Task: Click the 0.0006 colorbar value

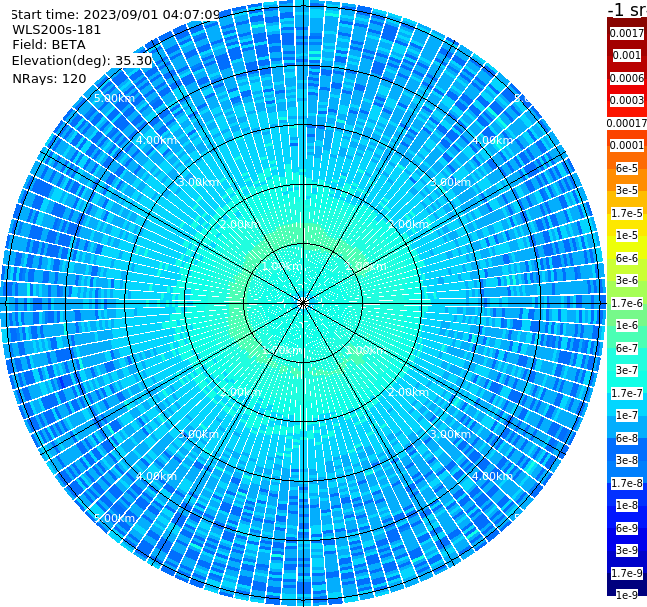Action: pos(627,78)
